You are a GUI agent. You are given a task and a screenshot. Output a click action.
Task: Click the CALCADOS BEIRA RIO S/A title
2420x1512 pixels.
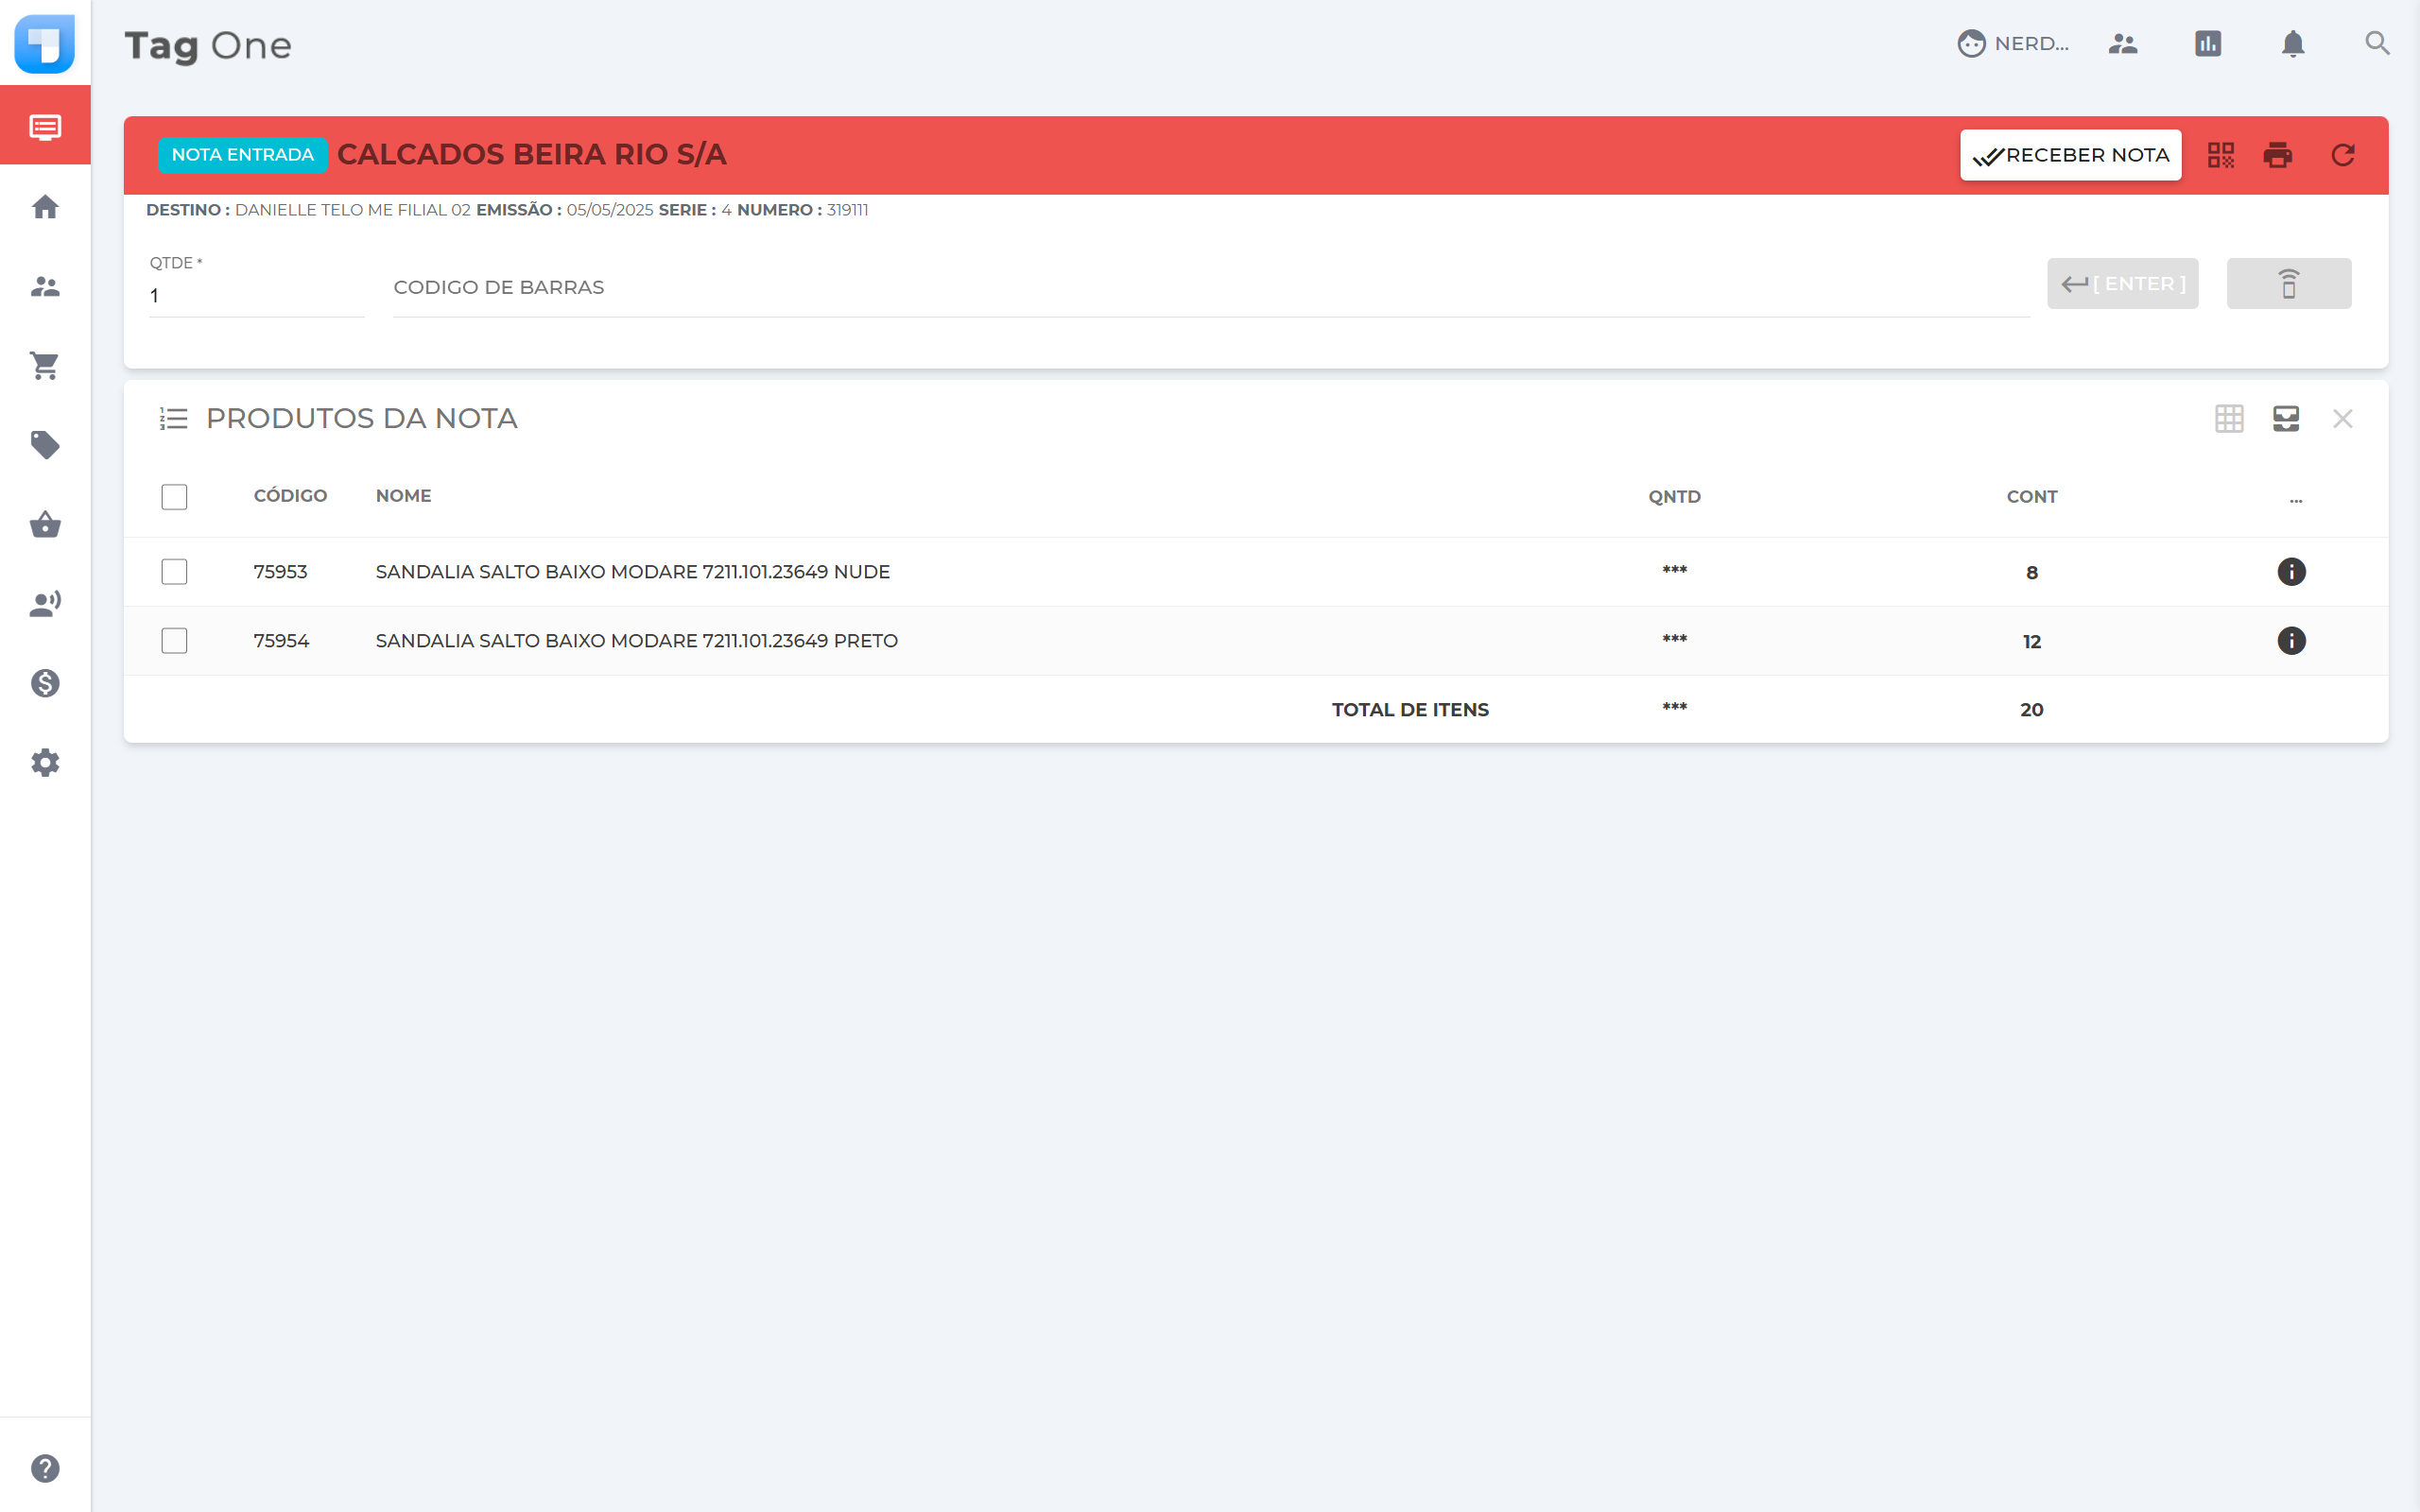pos(532,155)
